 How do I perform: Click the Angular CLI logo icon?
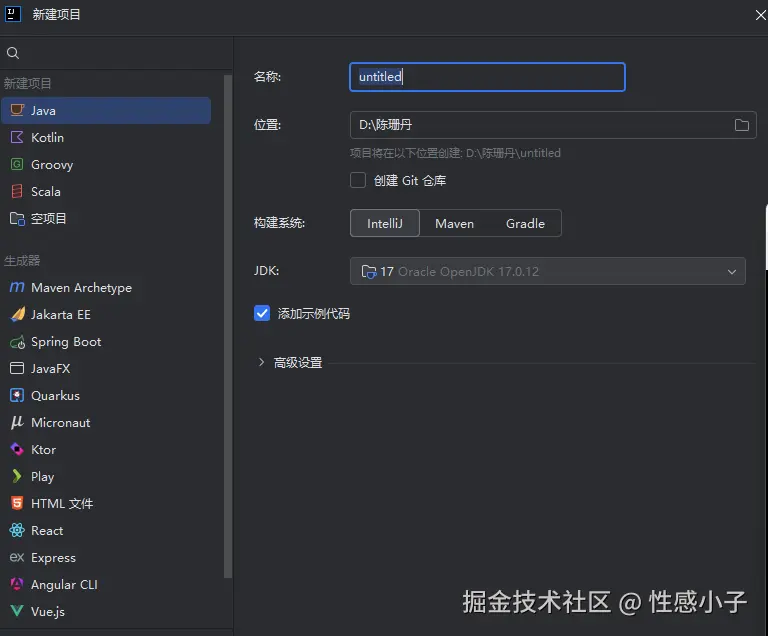[17, 584]
